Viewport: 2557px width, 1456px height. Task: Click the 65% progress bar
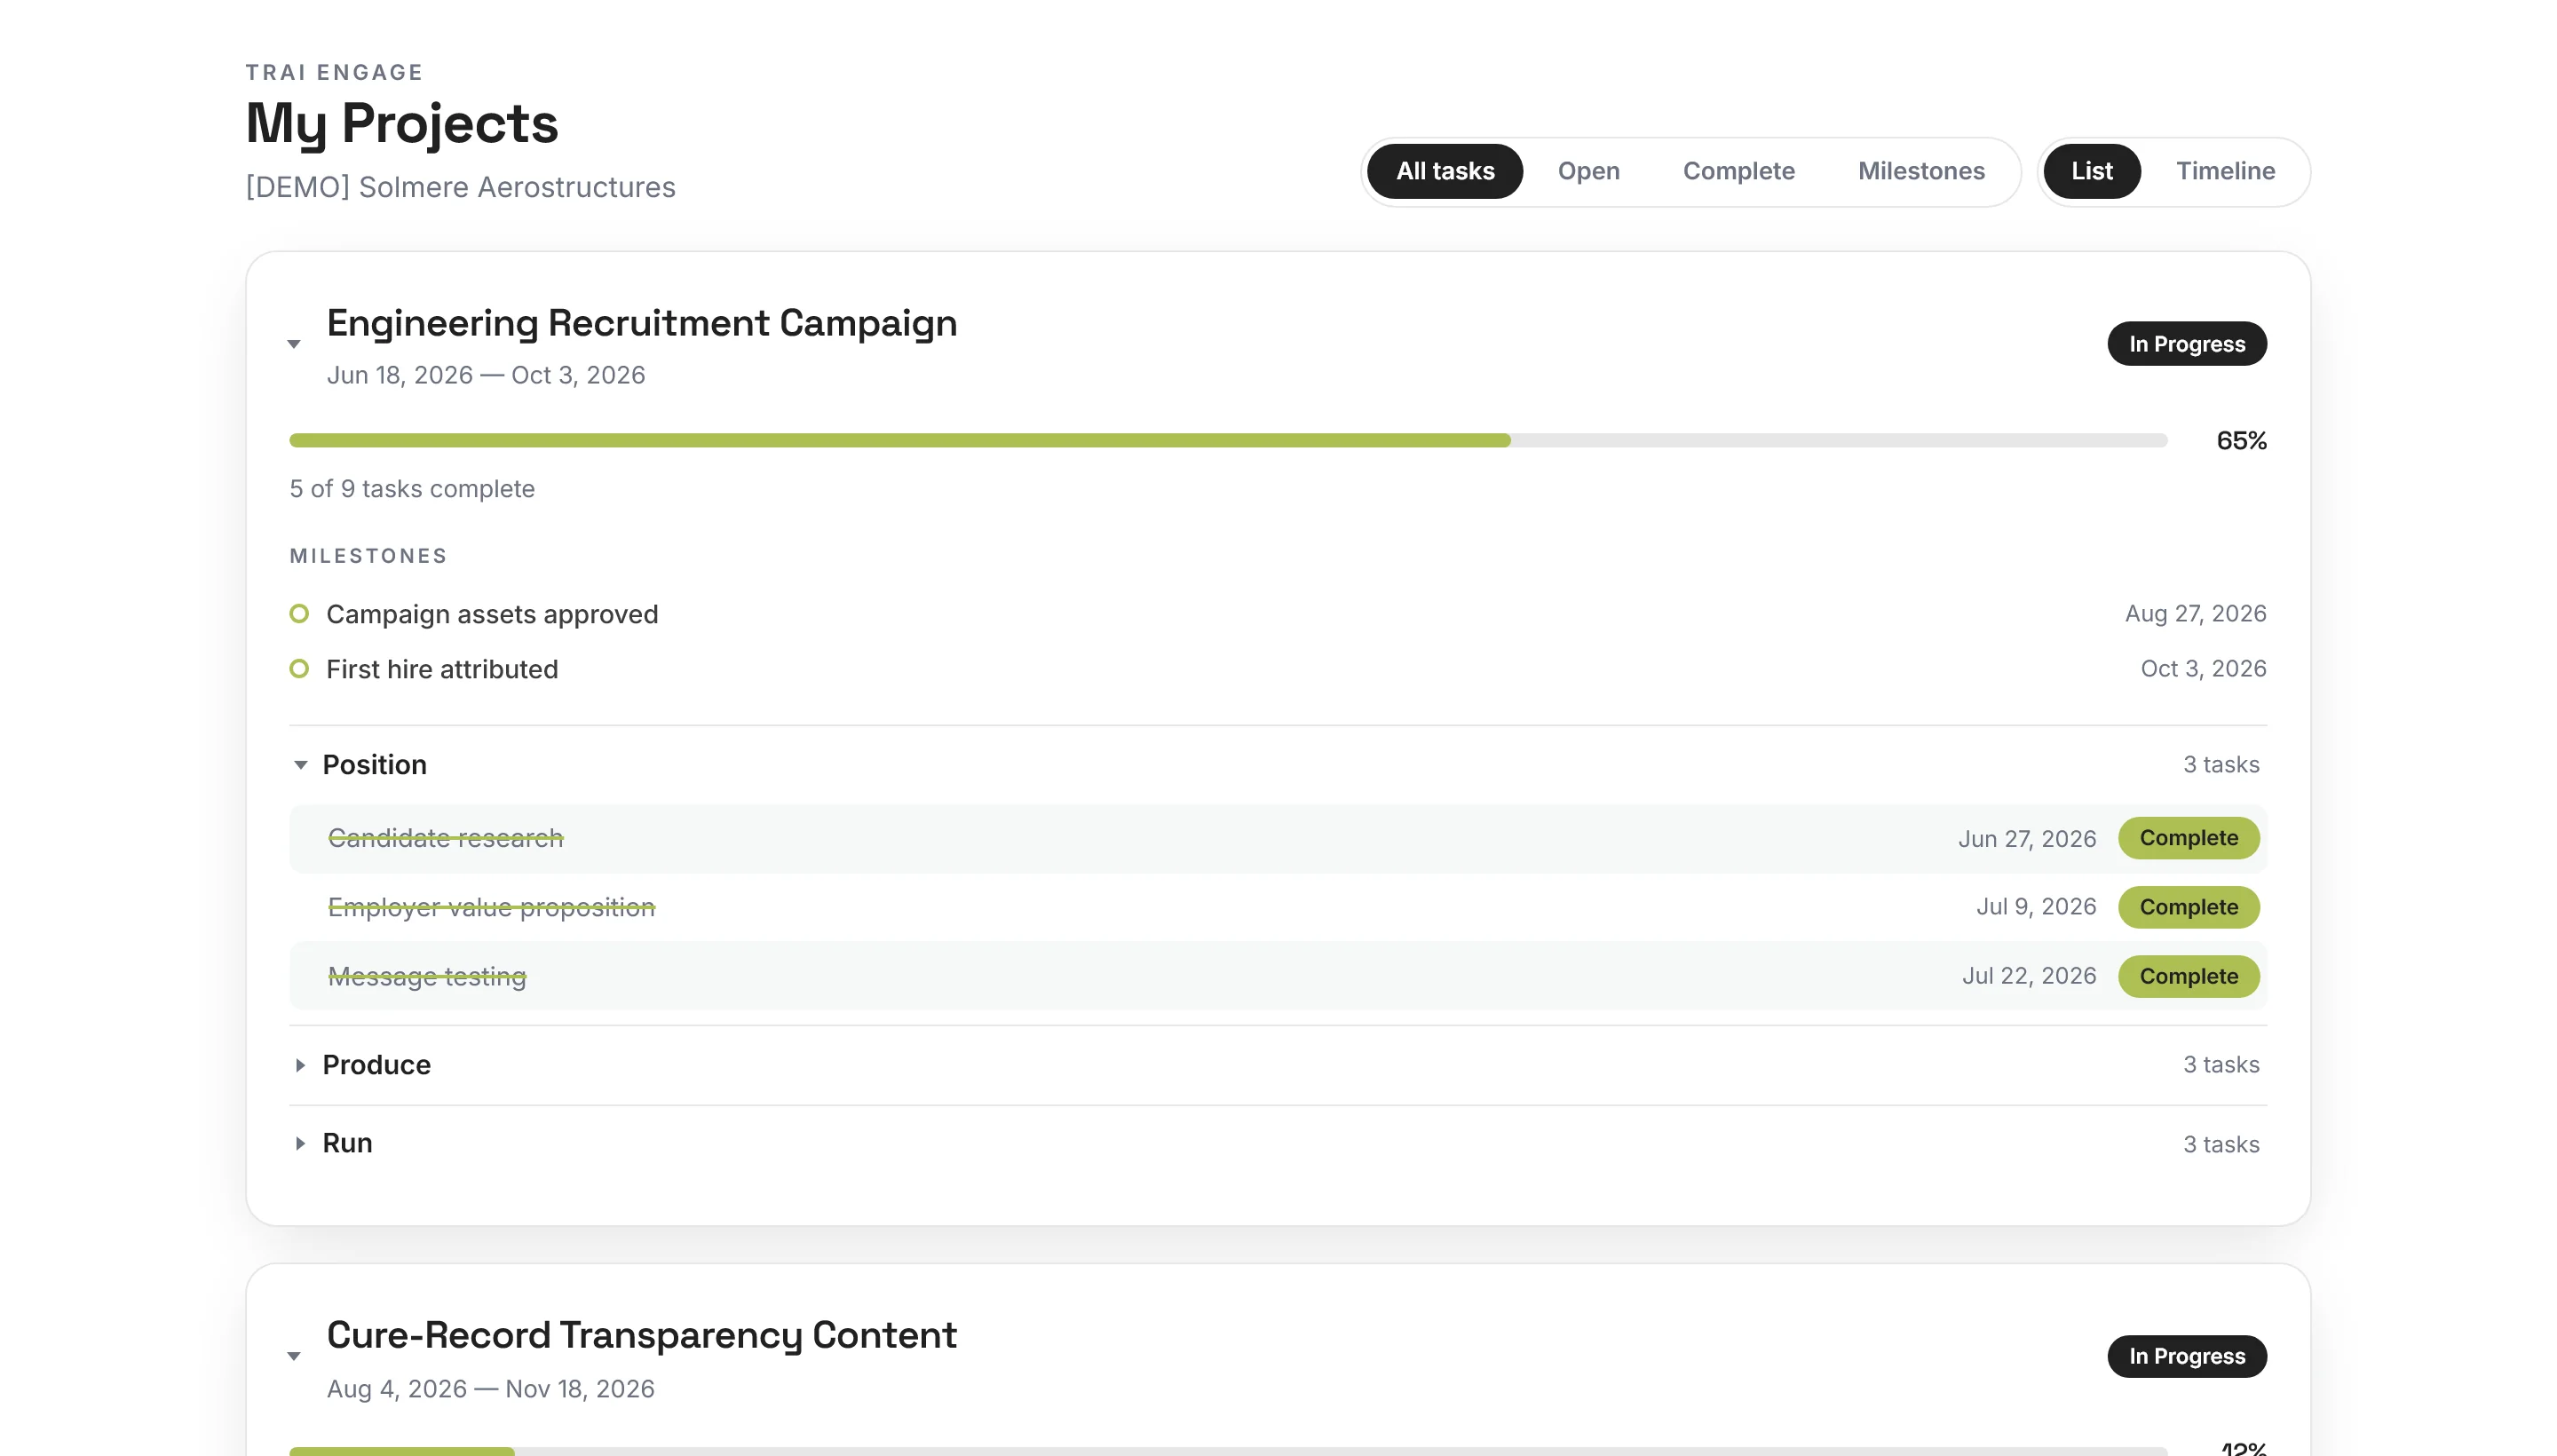(x=1227, y=441)
